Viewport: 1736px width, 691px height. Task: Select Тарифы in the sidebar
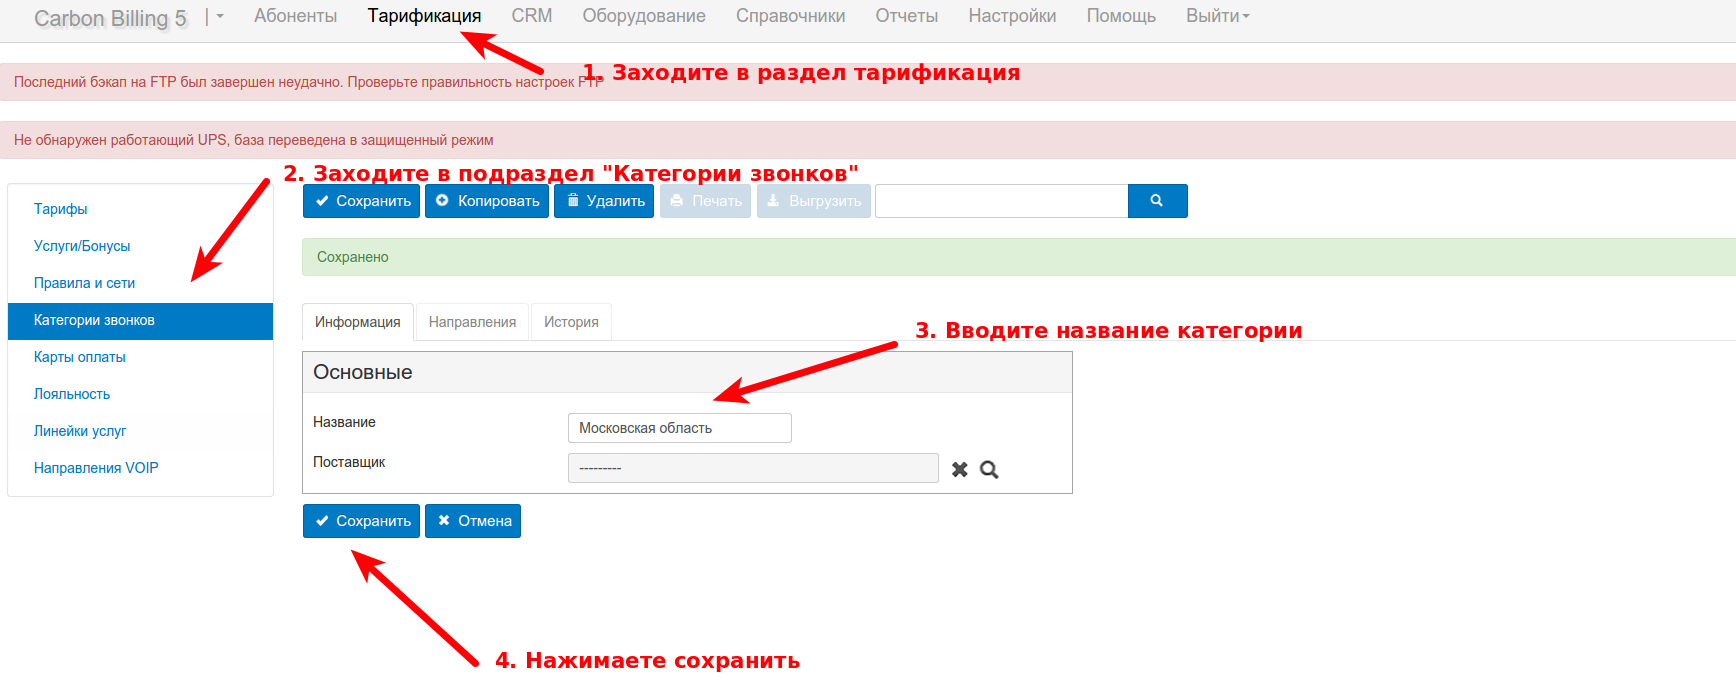click(61, 209)
